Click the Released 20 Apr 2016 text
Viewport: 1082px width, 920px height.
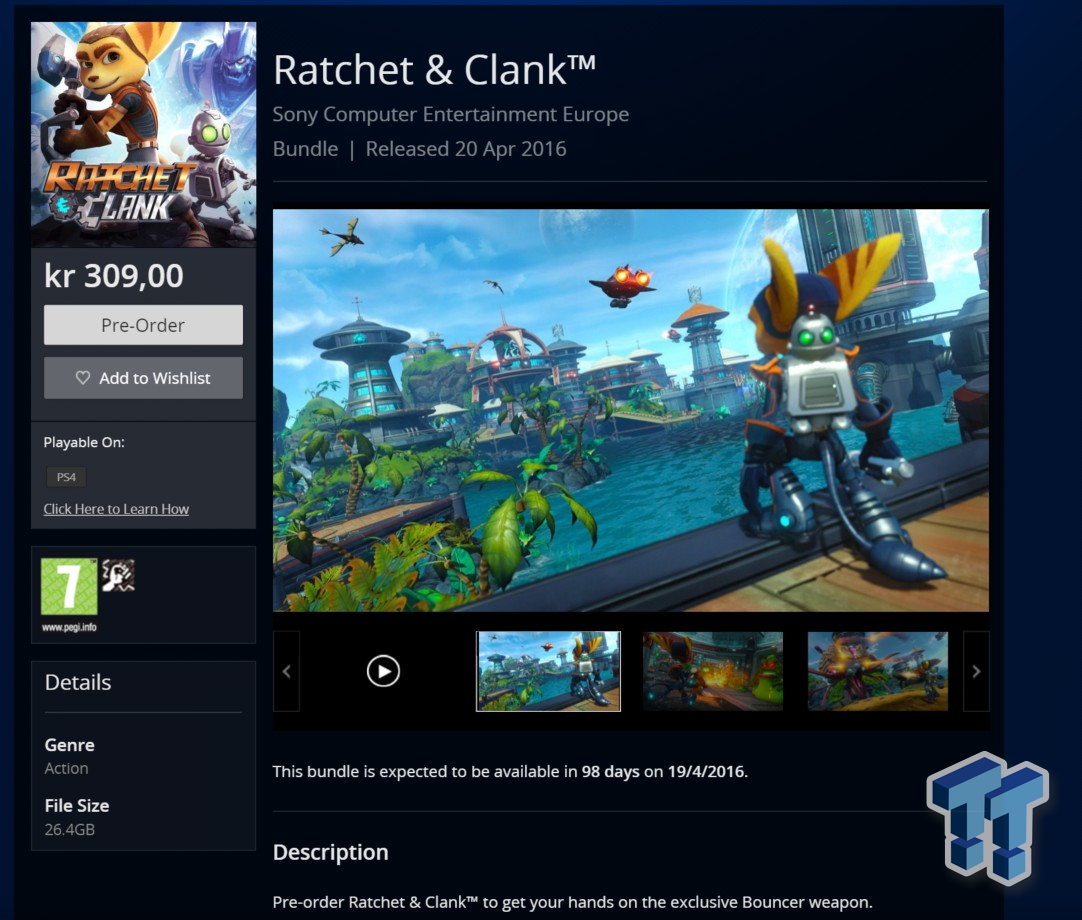[466, 149]
